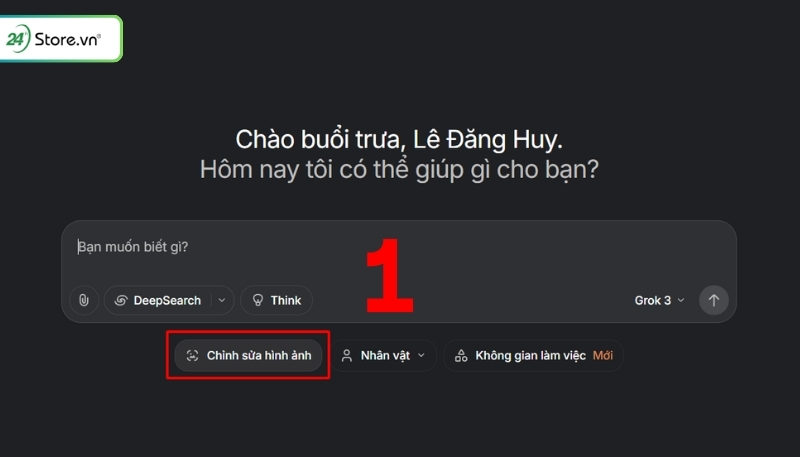The height and width of the screenshot is (457, 800).
Task: Click the Think lightbulb icon
Action: (258, 300)
